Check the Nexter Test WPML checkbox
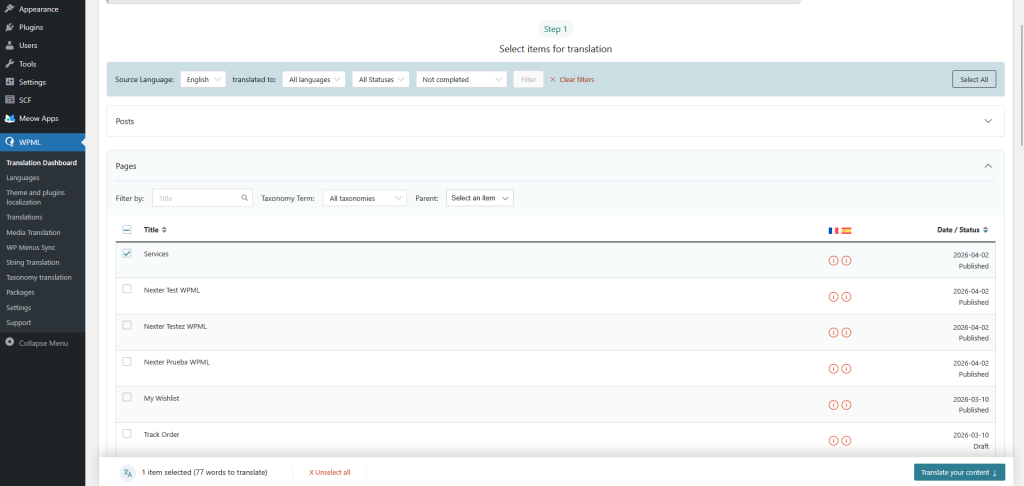This screenshot has width=1024, height=486. click(x=127, y=289)
